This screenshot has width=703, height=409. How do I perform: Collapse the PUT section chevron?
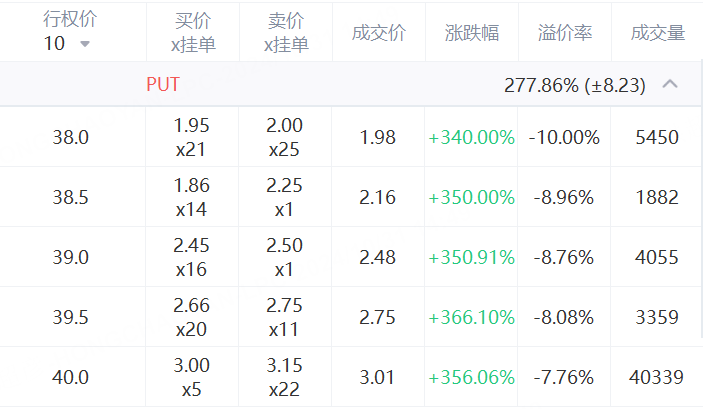coord(670,84)
